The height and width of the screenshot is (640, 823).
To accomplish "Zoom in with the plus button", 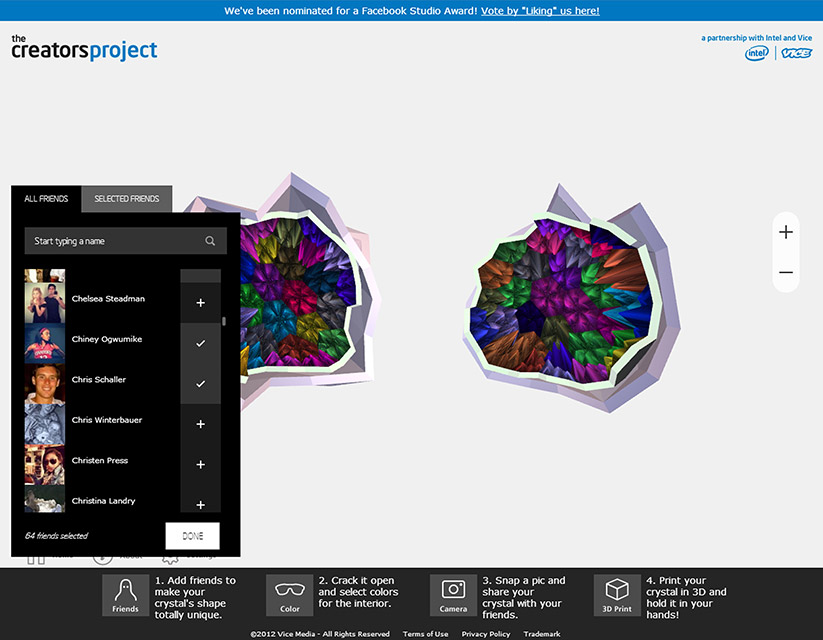I will coord(786,232).
